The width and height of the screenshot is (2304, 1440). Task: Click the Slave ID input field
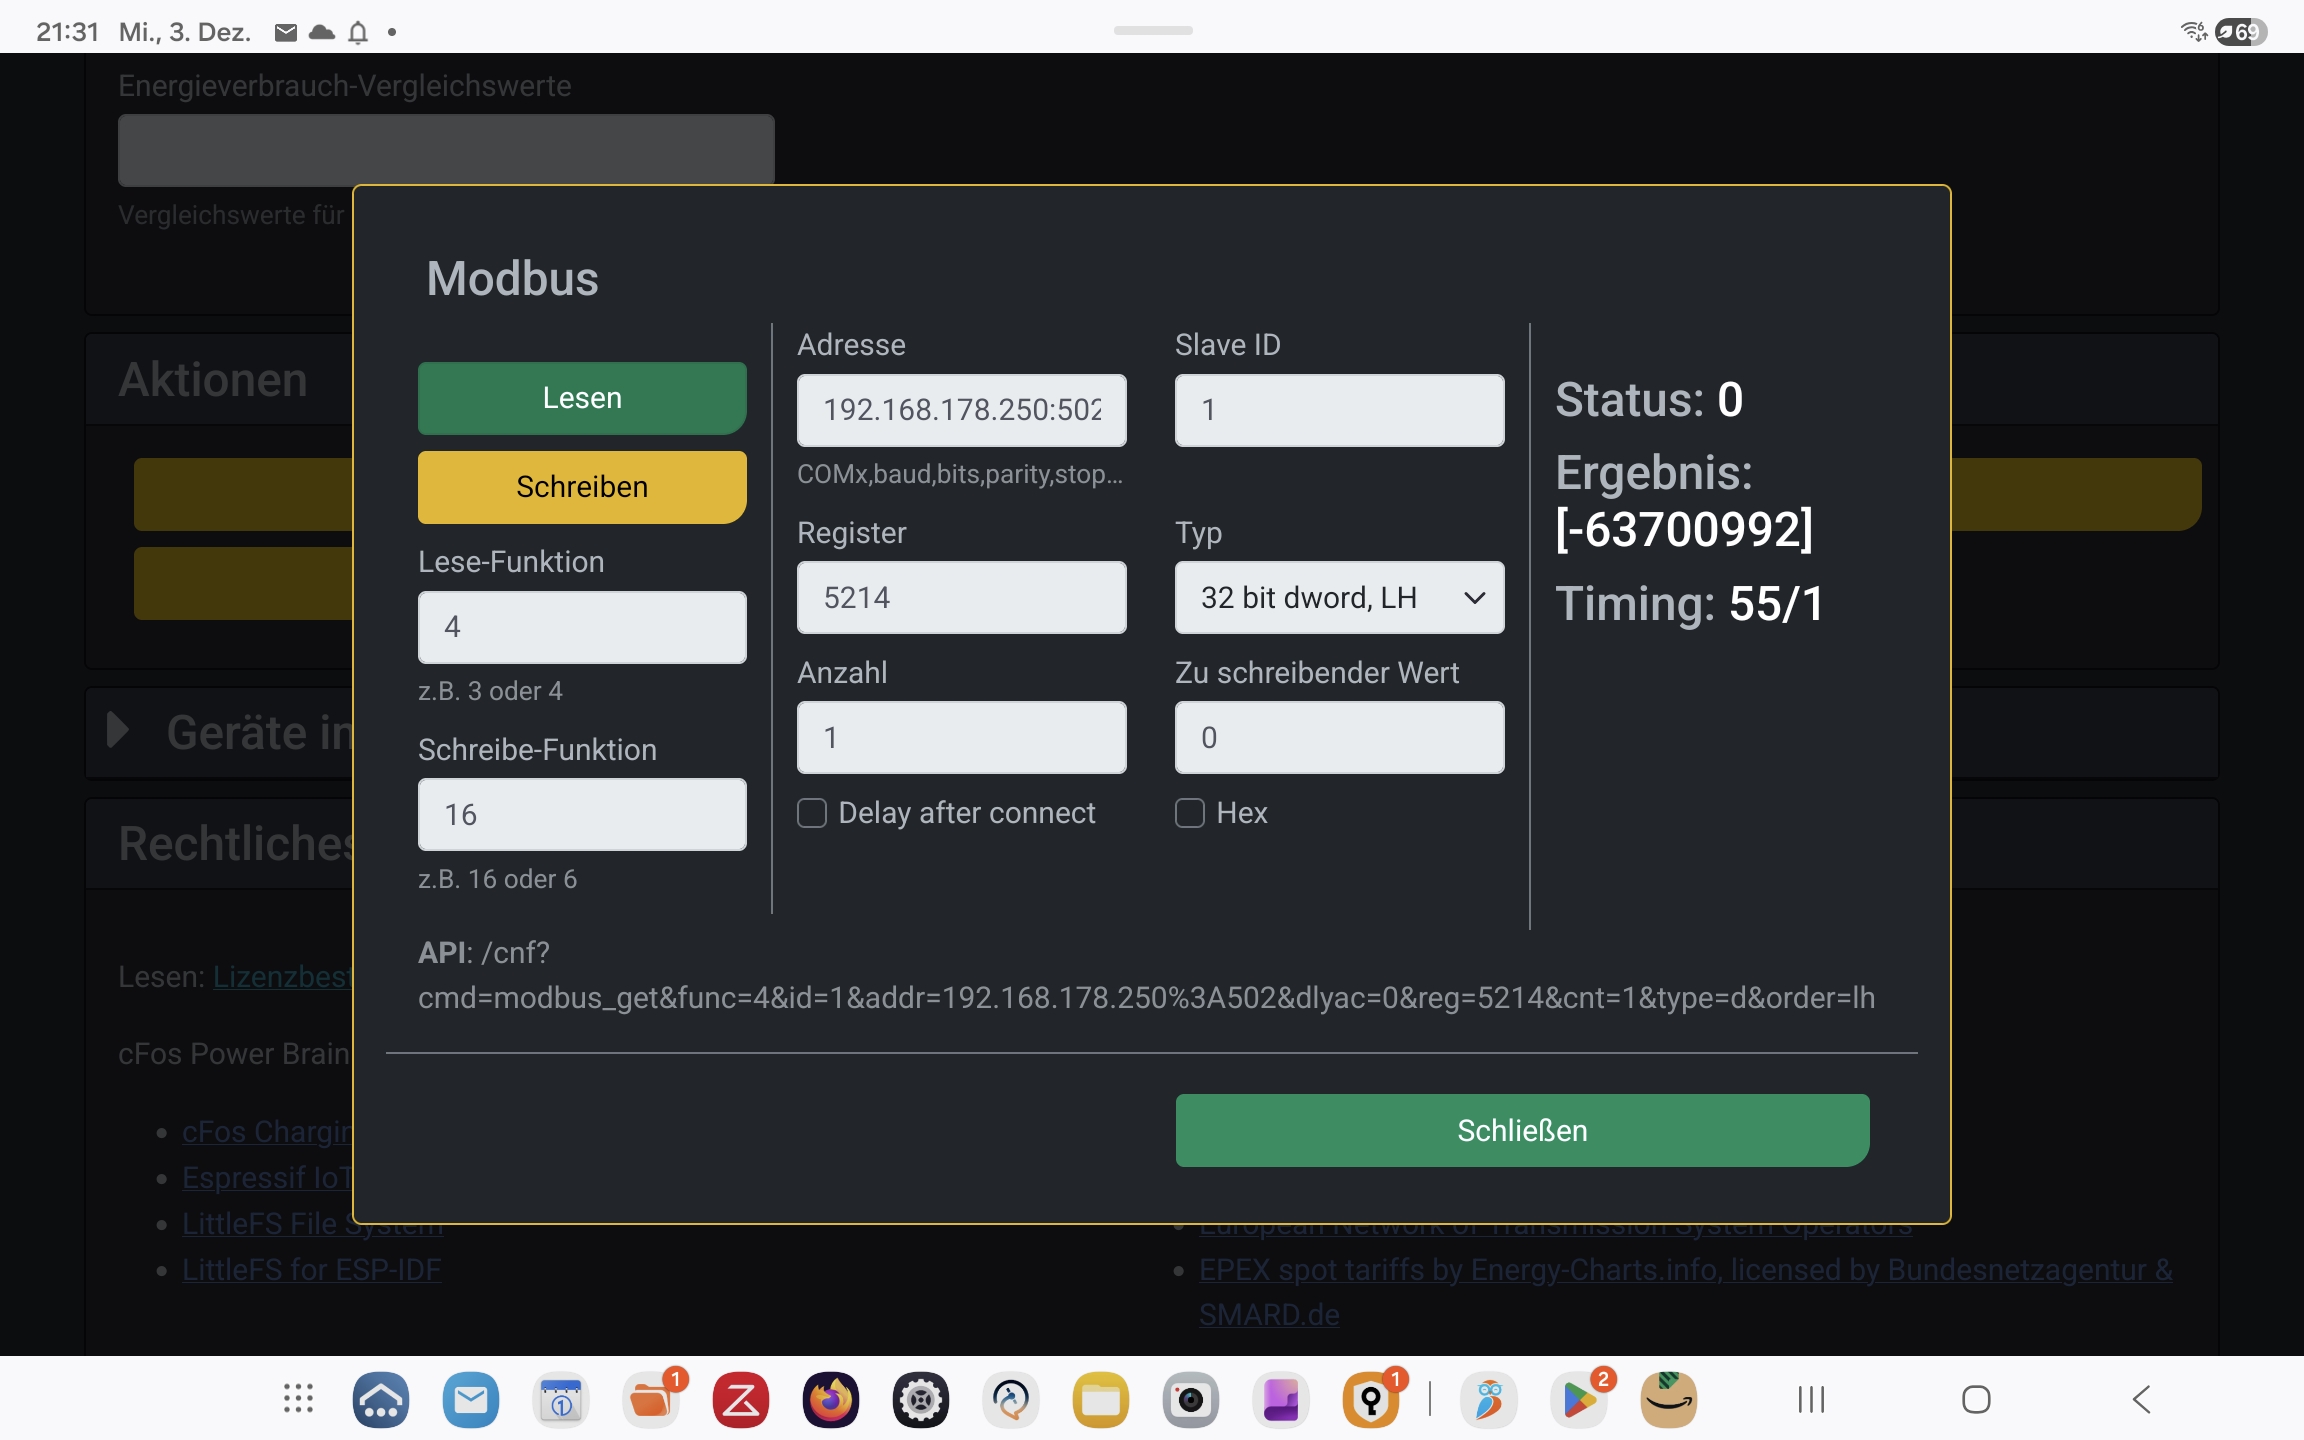[x=1339, y=410]
